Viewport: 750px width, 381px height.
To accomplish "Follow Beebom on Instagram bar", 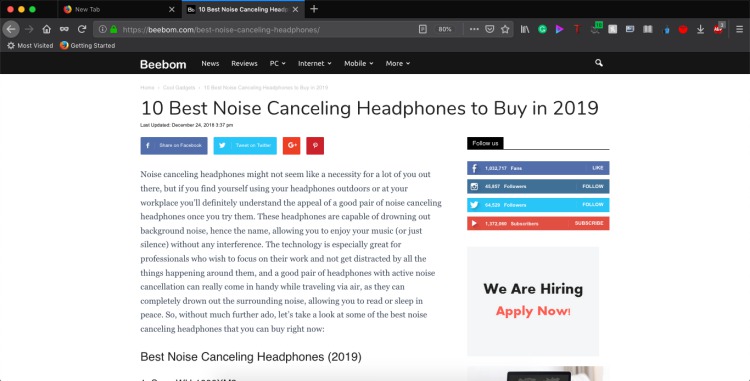I will tap(538, 186).
